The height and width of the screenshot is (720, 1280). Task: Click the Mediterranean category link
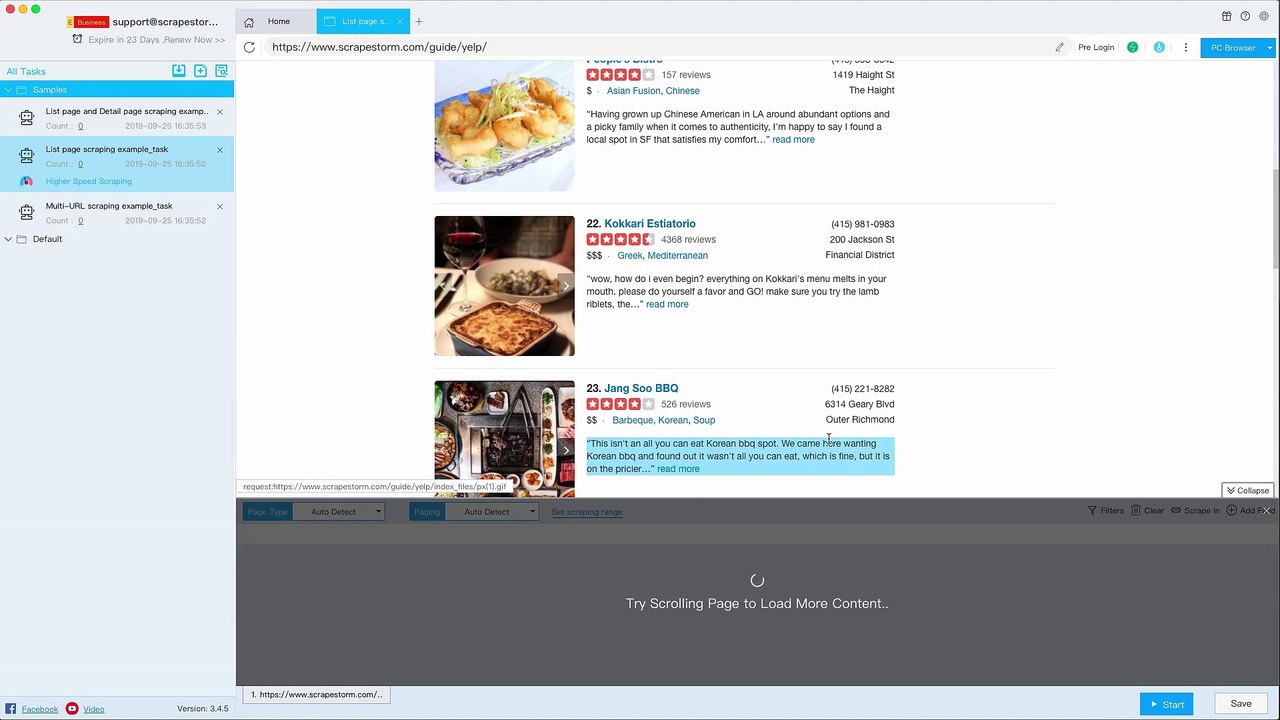(x=678, y=256)
